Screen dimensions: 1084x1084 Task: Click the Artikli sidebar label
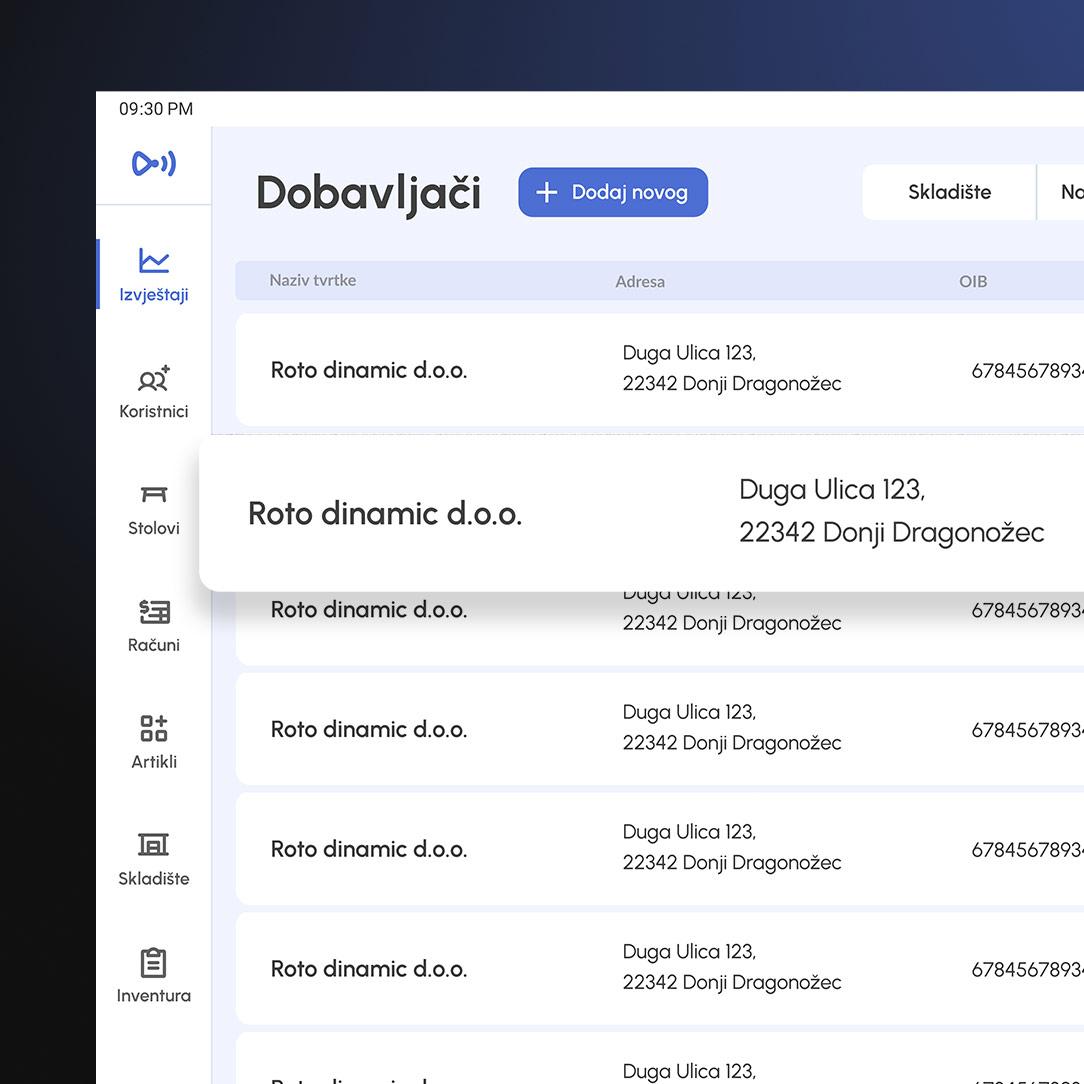[x=153, y=762]
